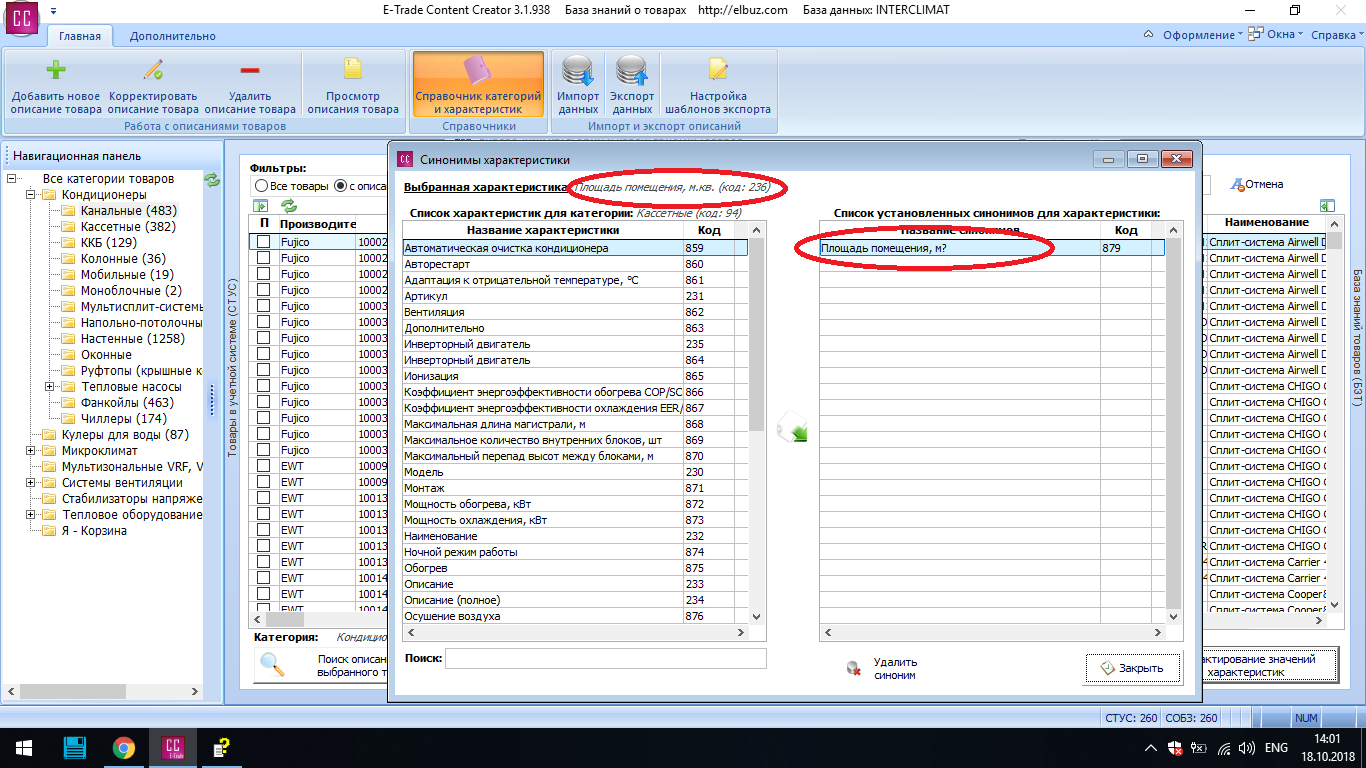Open the Google Chrome taskbar icon
The width and height of the screenshot is (1366, 768).
[x=123, y=748]
